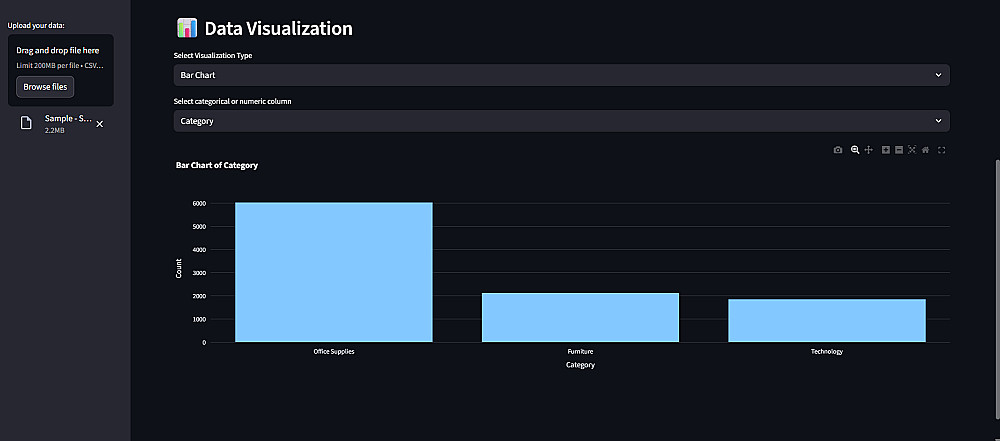Click the Autoscale chart icon
1000x441 pixels.
[912, 150]
